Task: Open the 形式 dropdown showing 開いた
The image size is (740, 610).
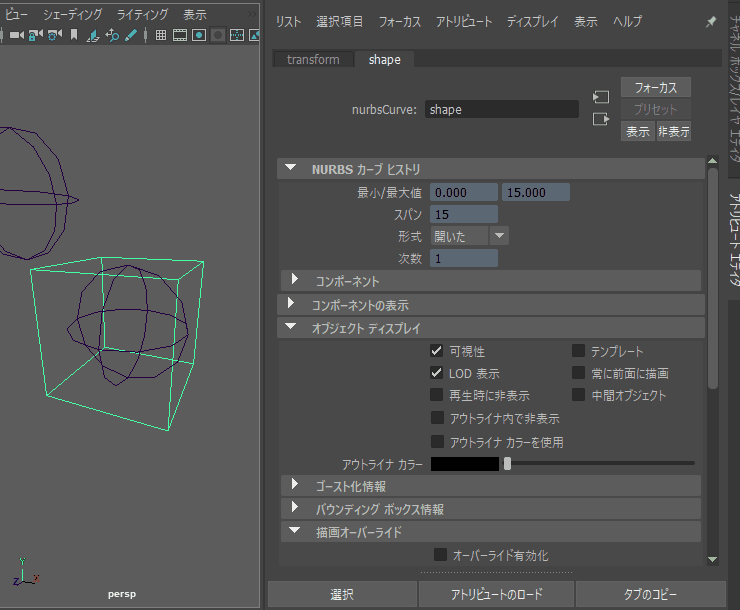Action: (x=469, y=236)
